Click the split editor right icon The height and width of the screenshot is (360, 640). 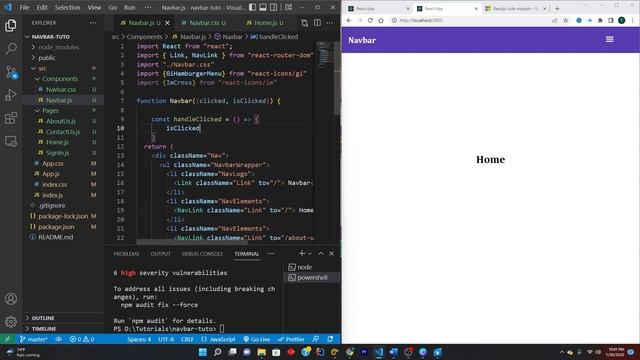click(317, 23)
